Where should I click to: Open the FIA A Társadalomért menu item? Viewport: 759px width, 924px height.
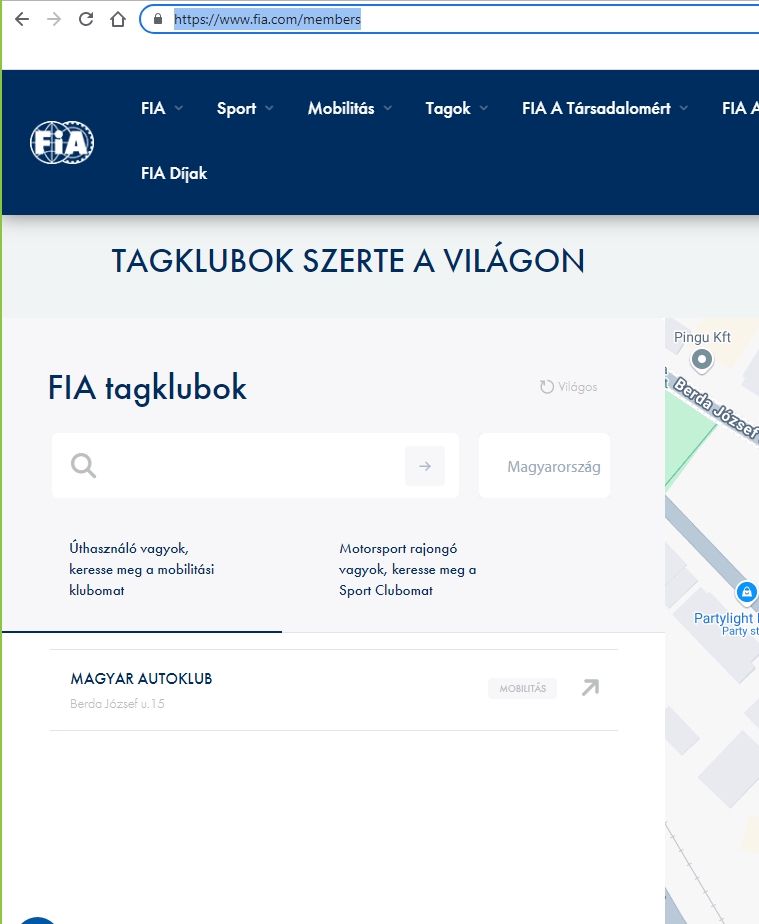(x=596, y=108)
